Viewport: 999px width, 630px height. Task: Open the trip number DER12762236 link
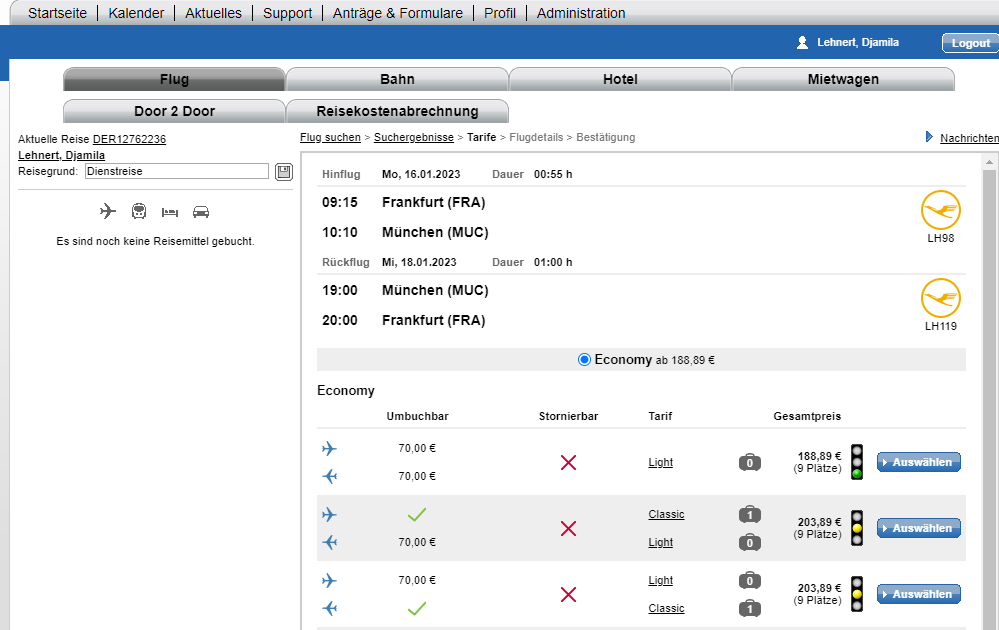point(129,139)
